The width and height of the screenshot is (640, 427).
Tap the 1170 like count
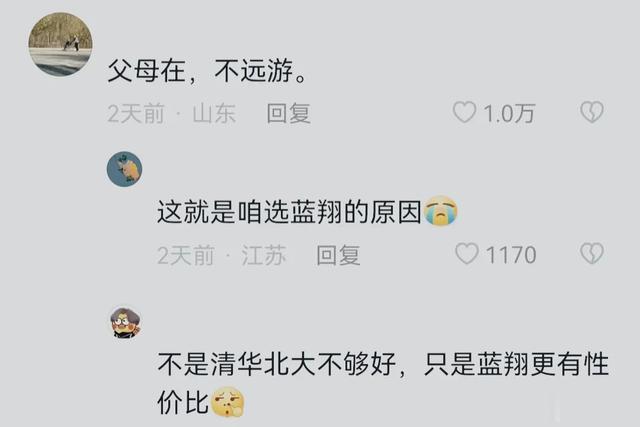point(511,255)
